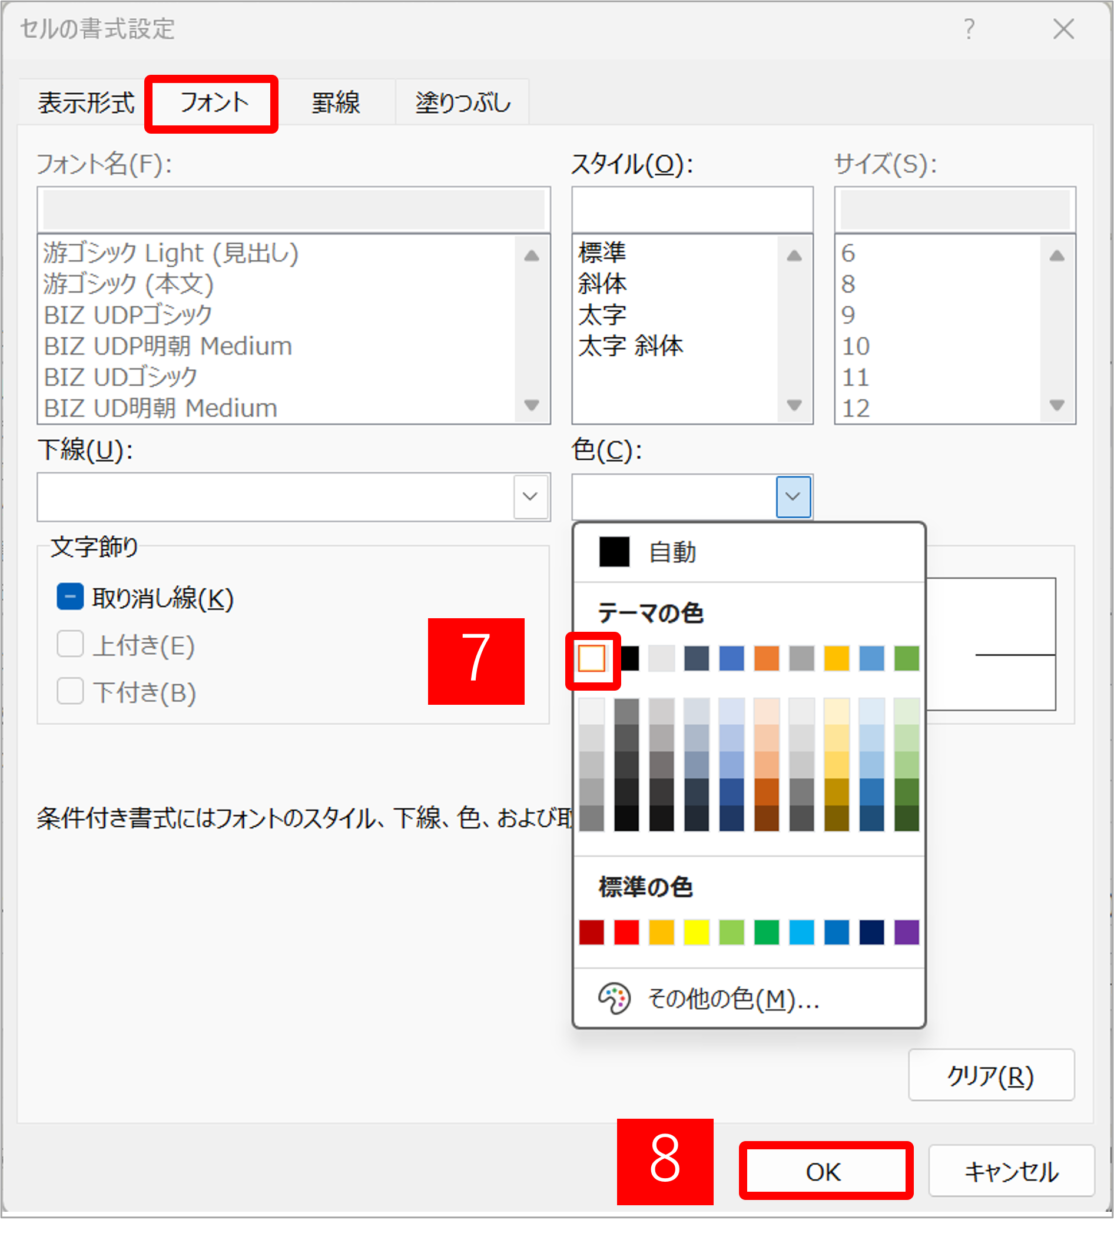Toggle 下付き checkbox
1114x1240 pixels.
click(70, 692)
